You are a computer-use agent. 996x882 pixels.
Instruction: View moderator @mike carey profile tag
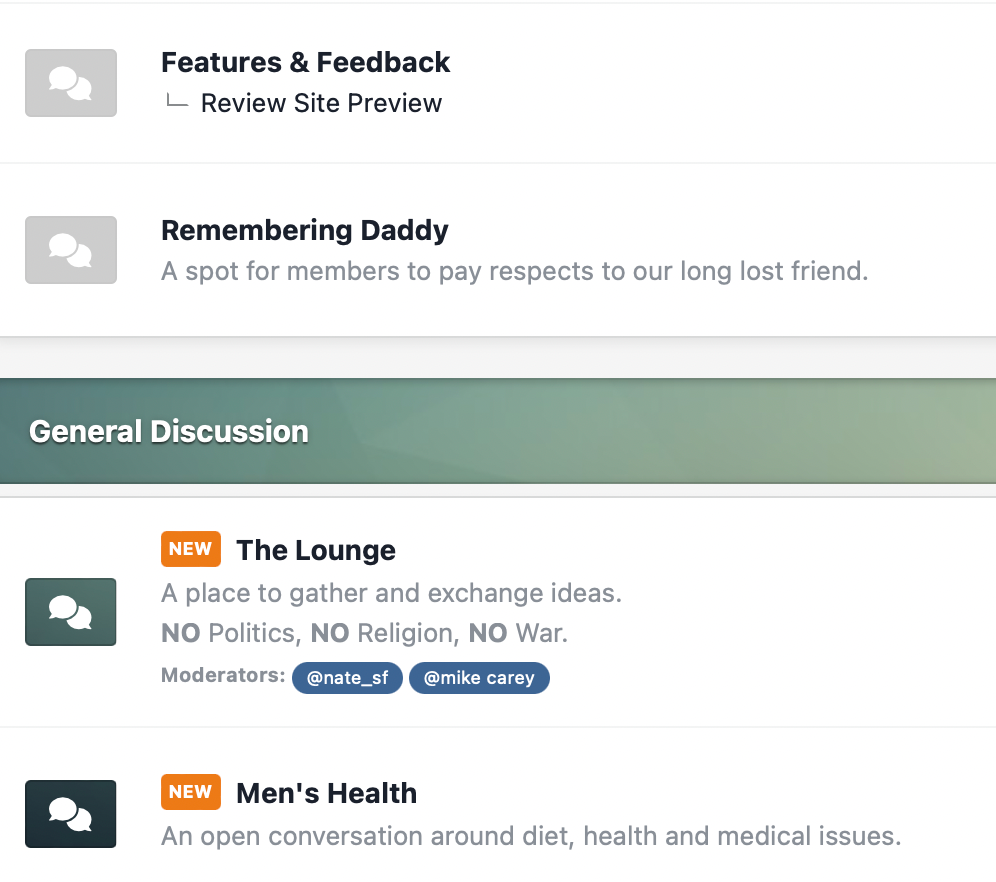(x=479, y=678)
